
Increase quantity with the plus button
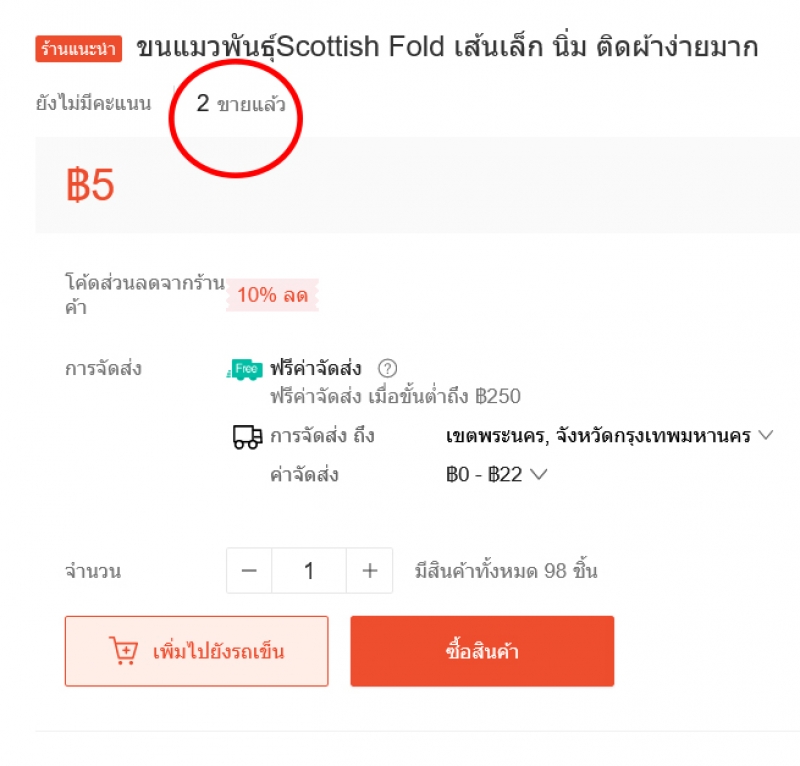point(370,571)
